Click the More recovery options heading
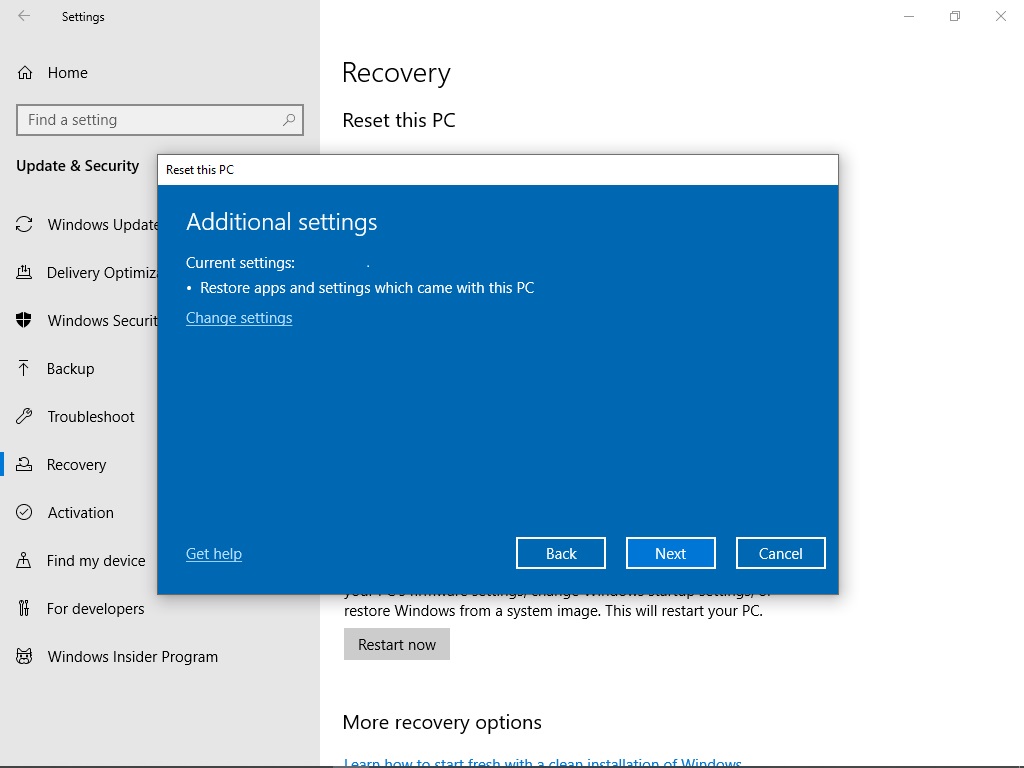 point(442,722)
